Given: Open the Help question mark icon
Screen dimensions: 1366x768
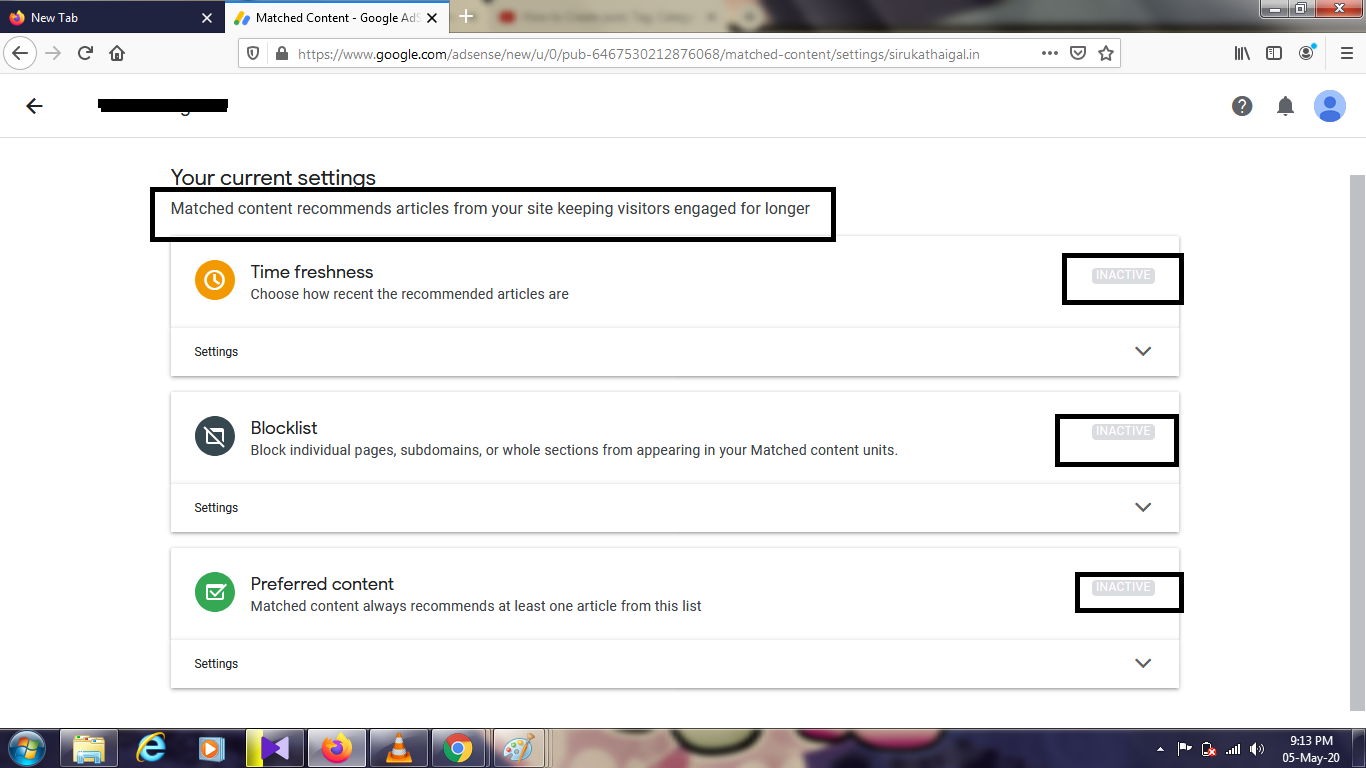Looking at the screenshot, I should click(x=1242, y=106).
